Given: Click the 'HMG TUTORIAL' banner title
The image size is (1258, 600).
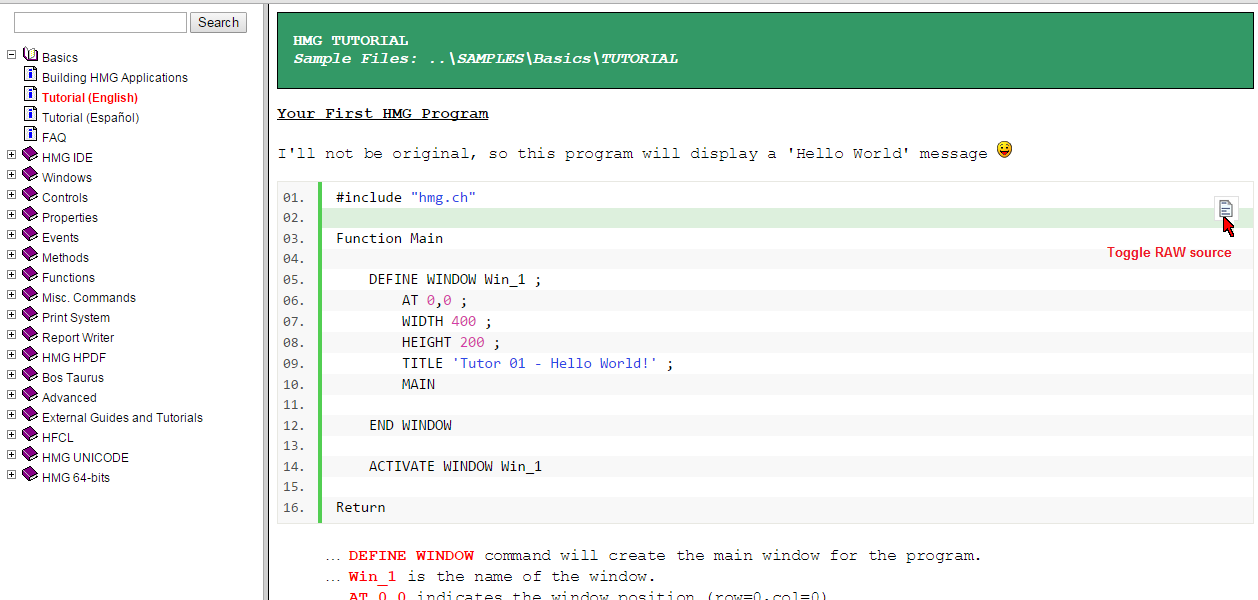Looking at the screenshot, I should (x=351, y=41).
